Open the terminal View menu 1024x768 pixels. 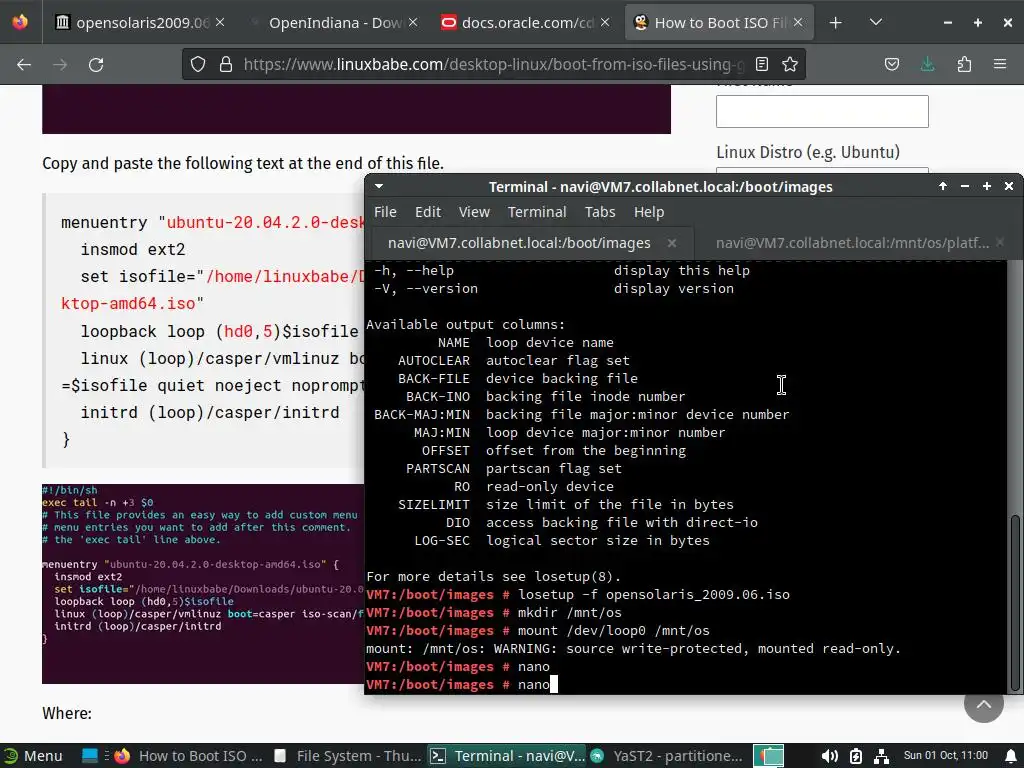[474, 212]
